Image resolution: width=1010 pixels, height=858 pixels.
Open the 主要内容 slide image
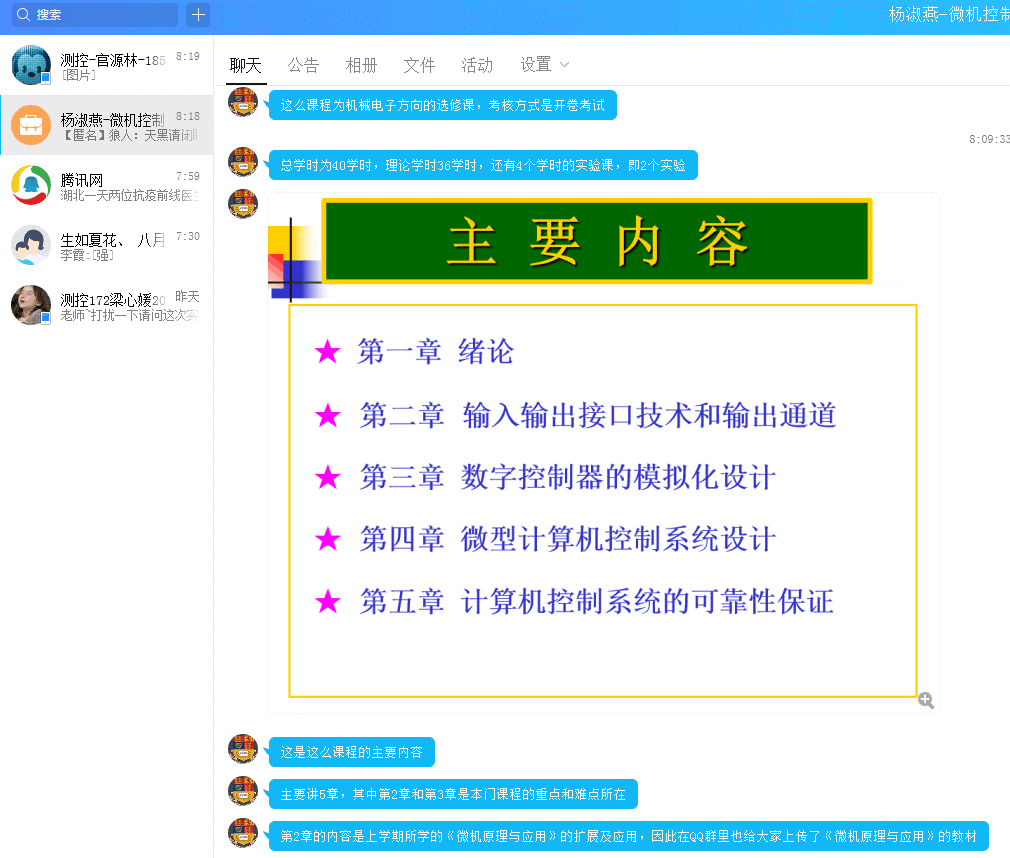click(x=603, y=452)
